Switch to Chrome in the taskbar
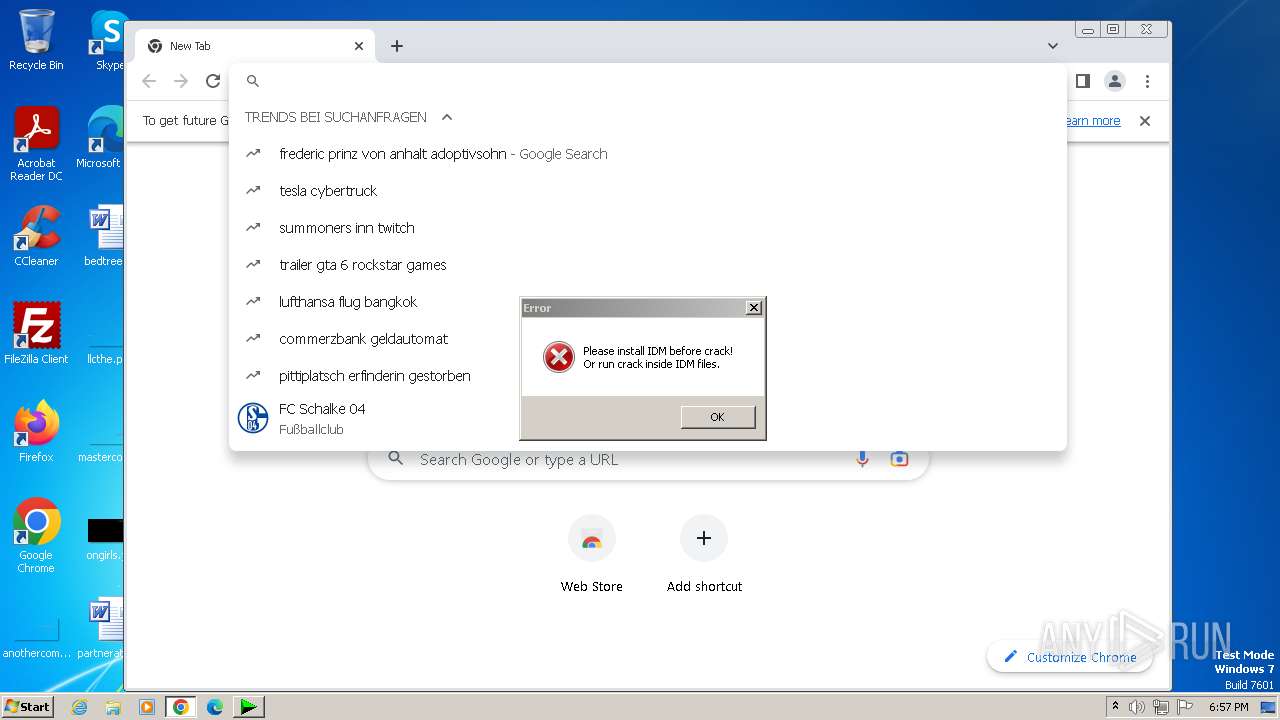This screenshot has width=1280, height=720. pos(181,707)
